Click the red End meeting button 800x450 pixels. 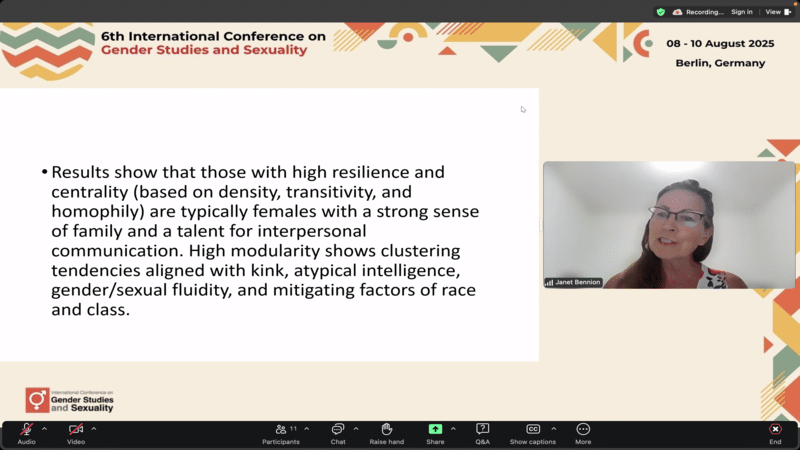(x=775, y=429)
